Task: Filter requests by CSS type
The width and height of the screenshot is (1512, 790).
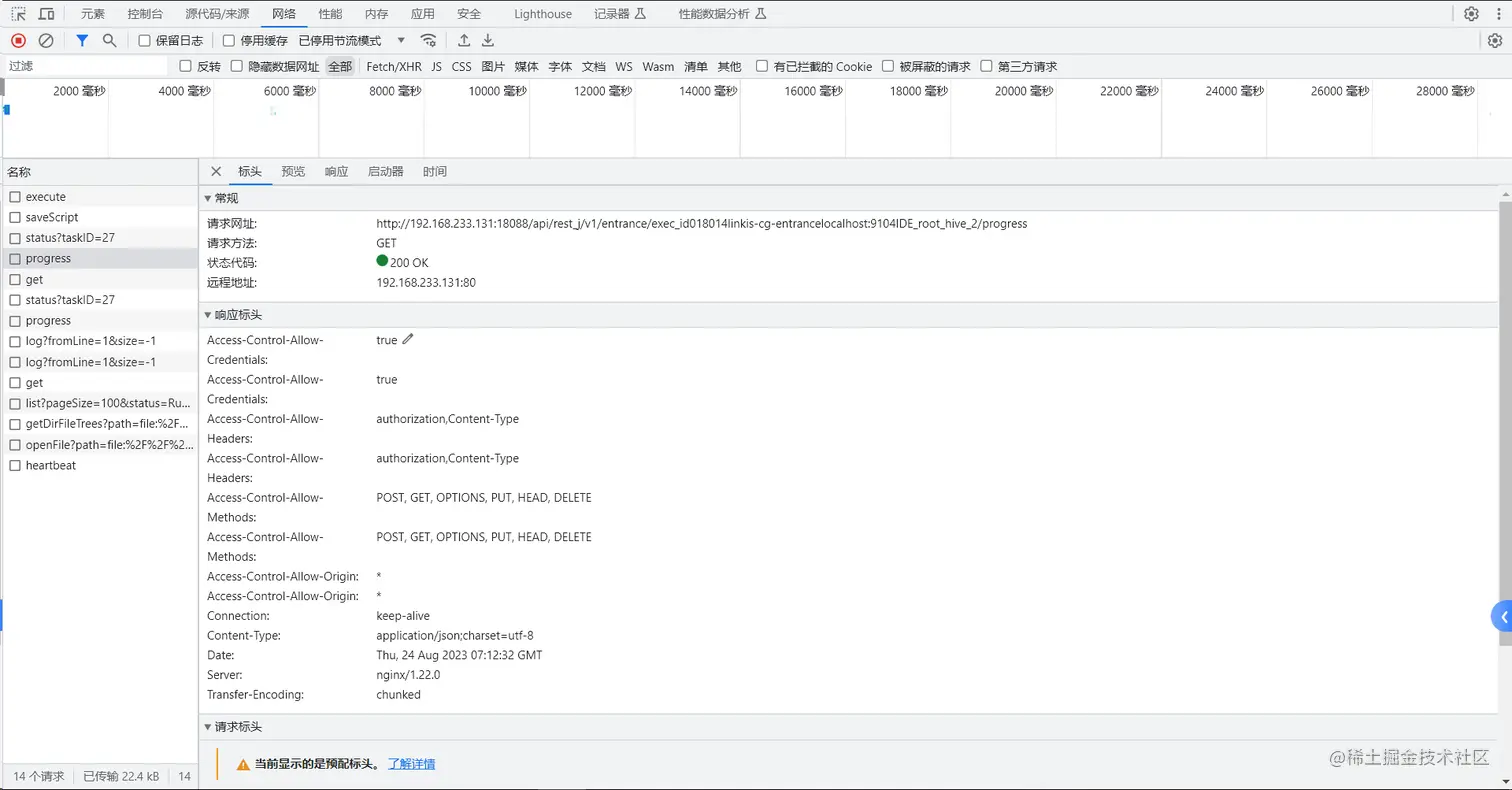Action: click(x=461, y=66)
